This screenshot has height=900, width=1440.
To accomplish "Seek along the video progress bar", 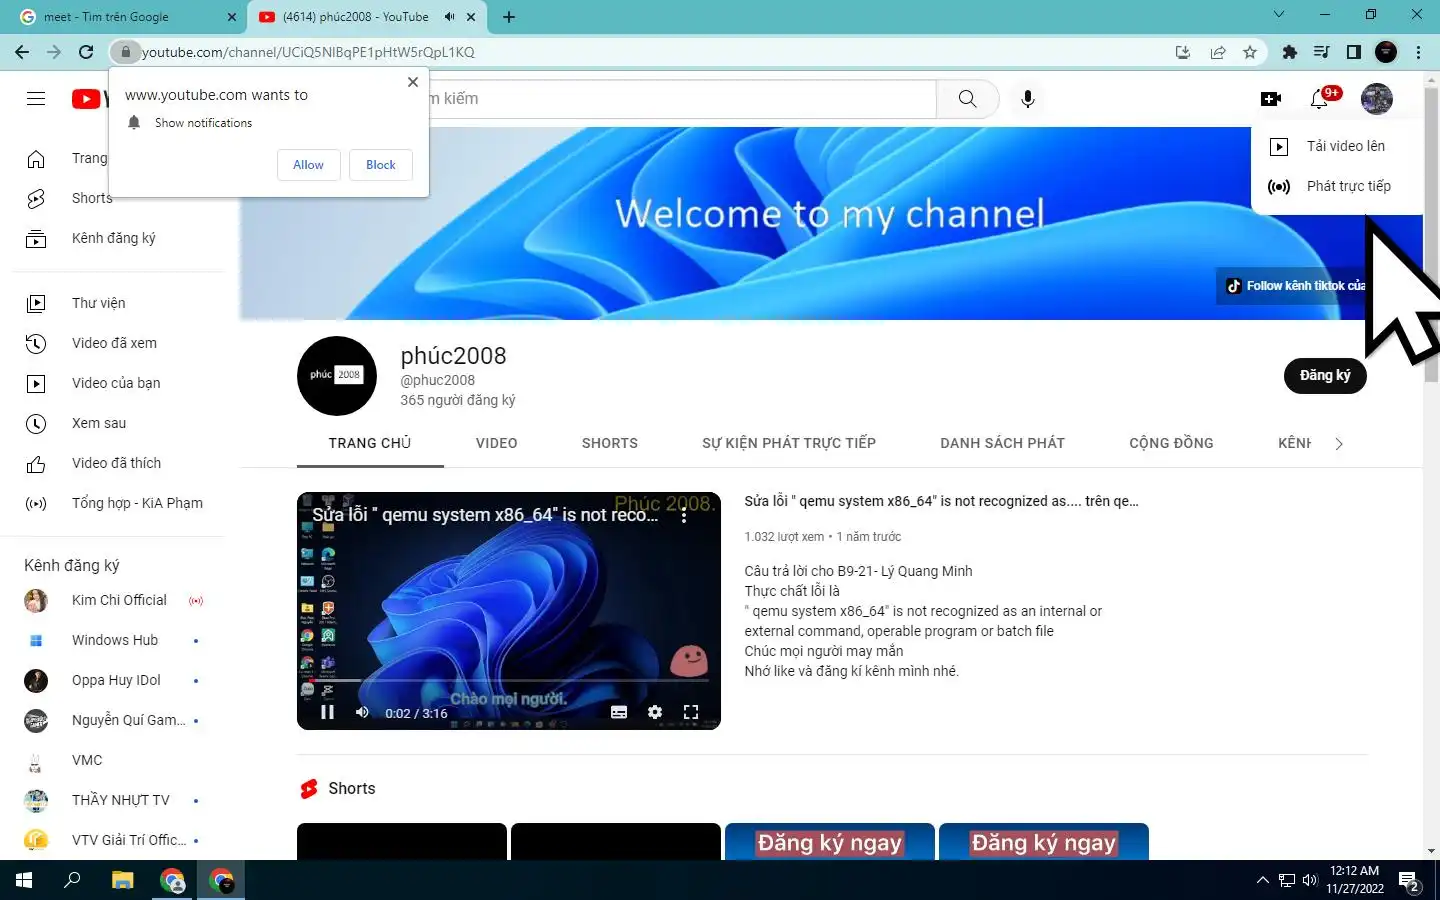I will 509,681.
